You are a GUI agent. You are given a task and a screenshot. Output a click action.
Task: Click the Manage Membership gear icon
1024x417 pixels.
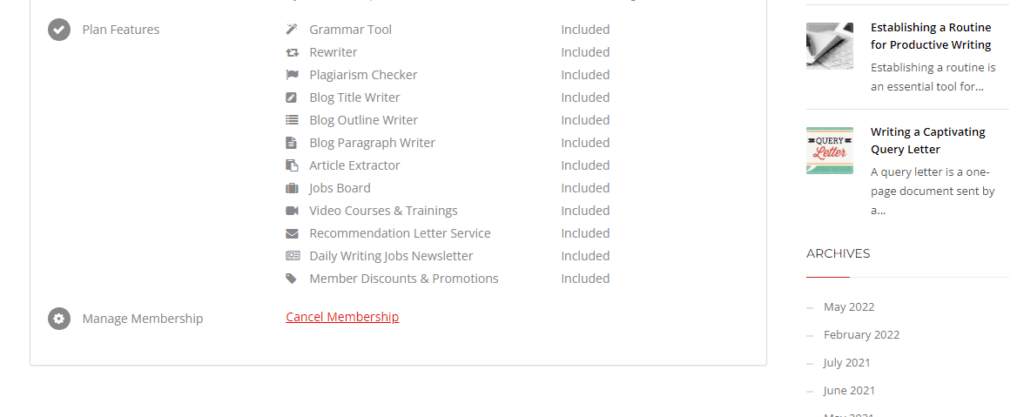point(59,318)
